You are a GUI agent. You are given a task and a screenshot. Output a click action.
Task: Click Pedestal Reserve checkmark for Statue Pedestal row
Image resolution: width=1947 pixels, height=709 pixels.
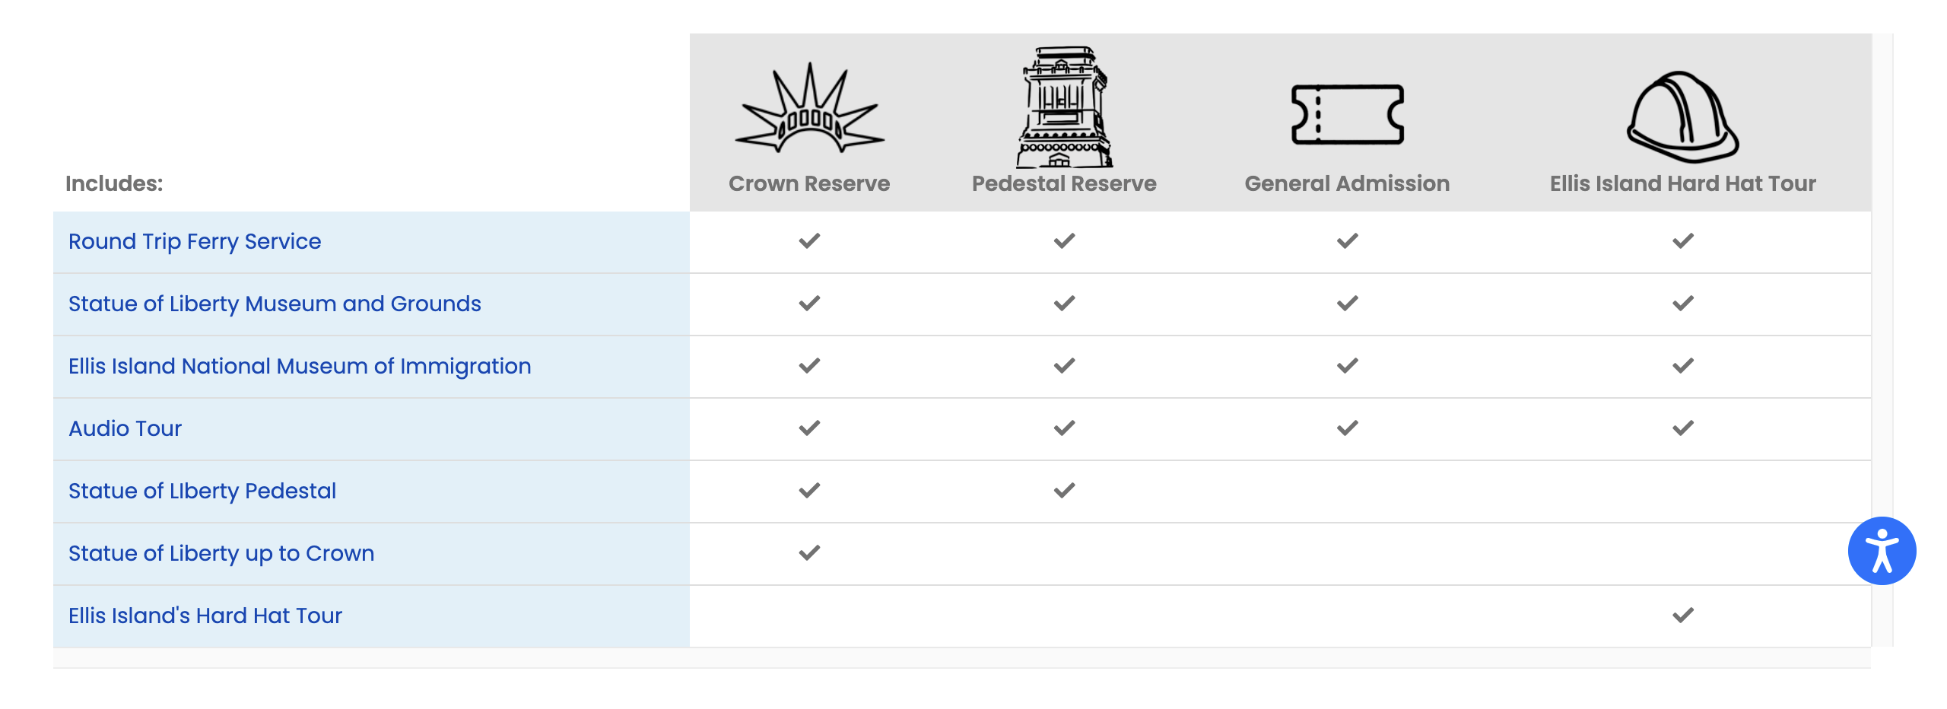pos(1064,490)
